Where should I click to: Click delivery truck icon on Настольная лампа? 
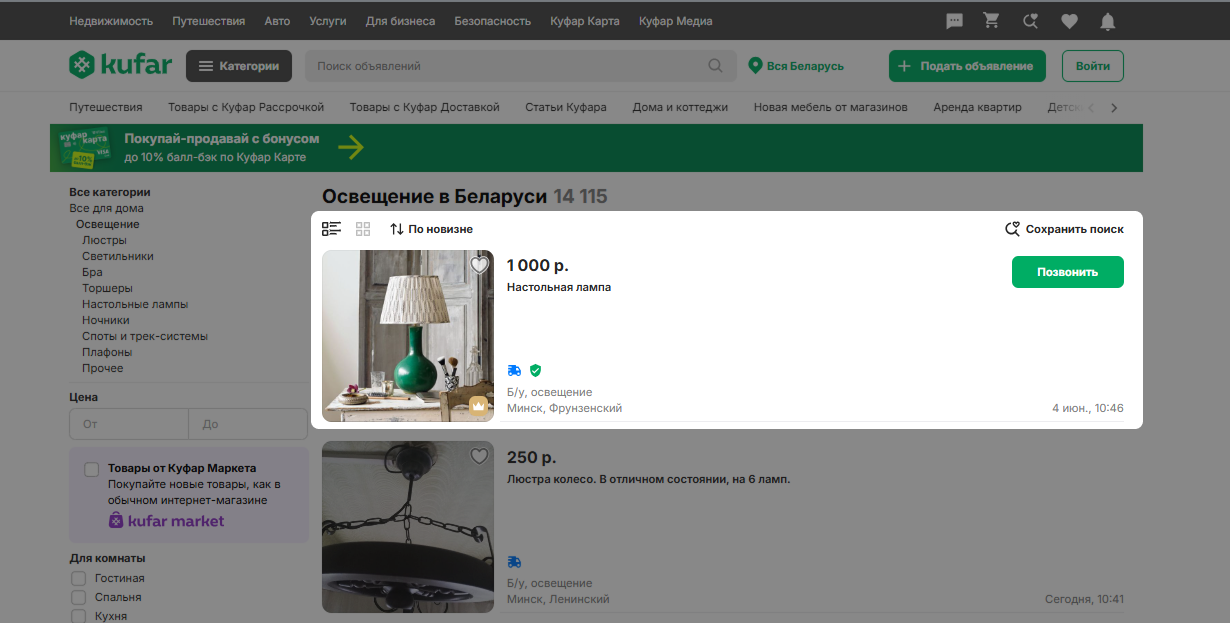[x=514, y=370]
